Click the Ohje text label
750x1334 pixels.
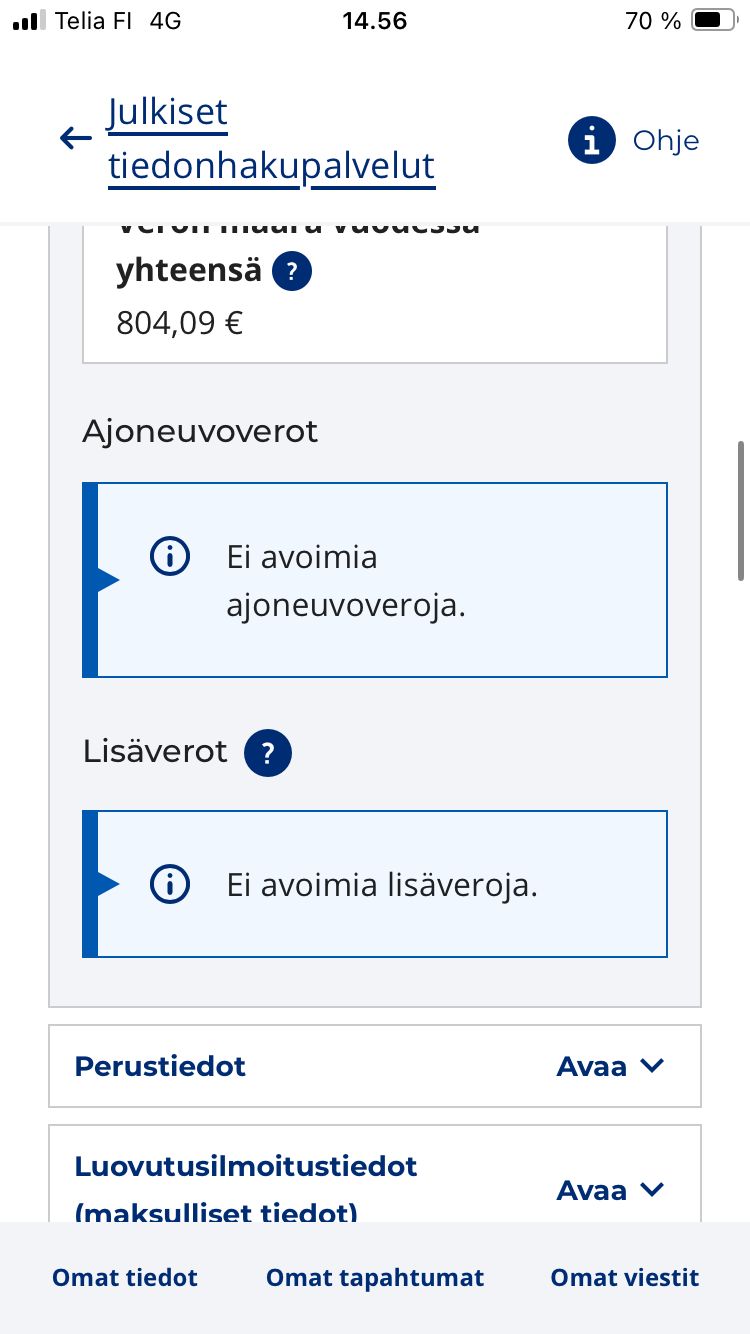pyautogui.click(x=666, y=140)
